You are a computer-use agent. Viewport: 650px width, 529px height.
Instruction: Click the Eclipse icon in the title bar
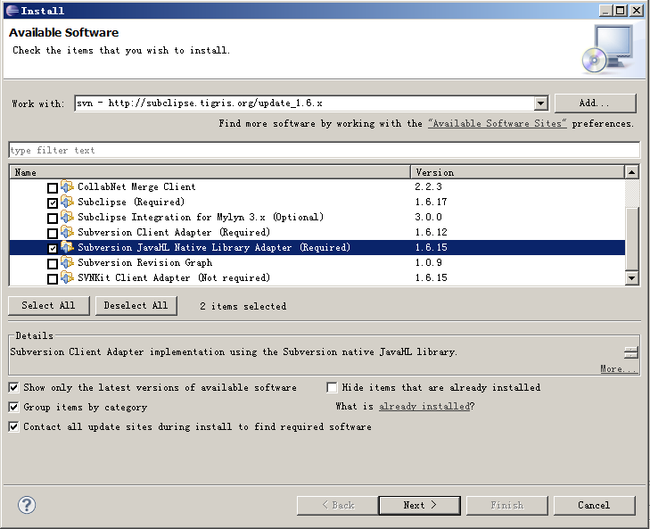[12, 10]
